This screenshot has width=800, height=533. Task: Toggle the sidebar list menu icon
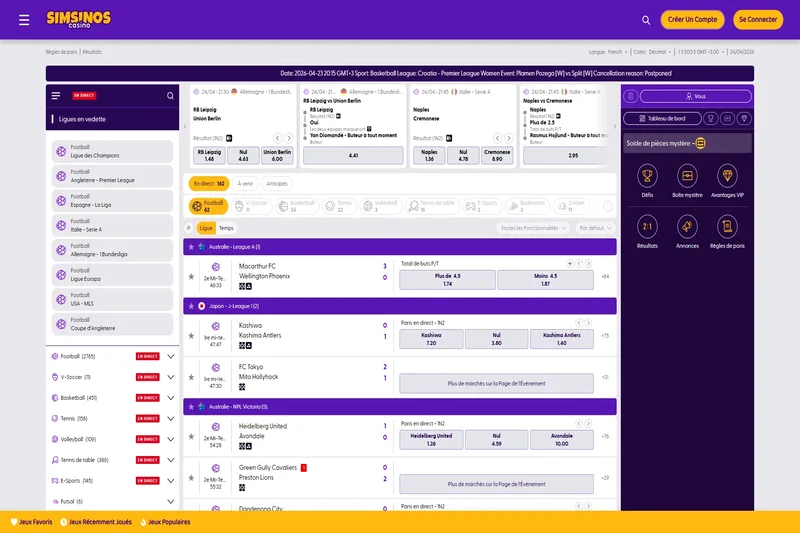[x=56, y=95]
